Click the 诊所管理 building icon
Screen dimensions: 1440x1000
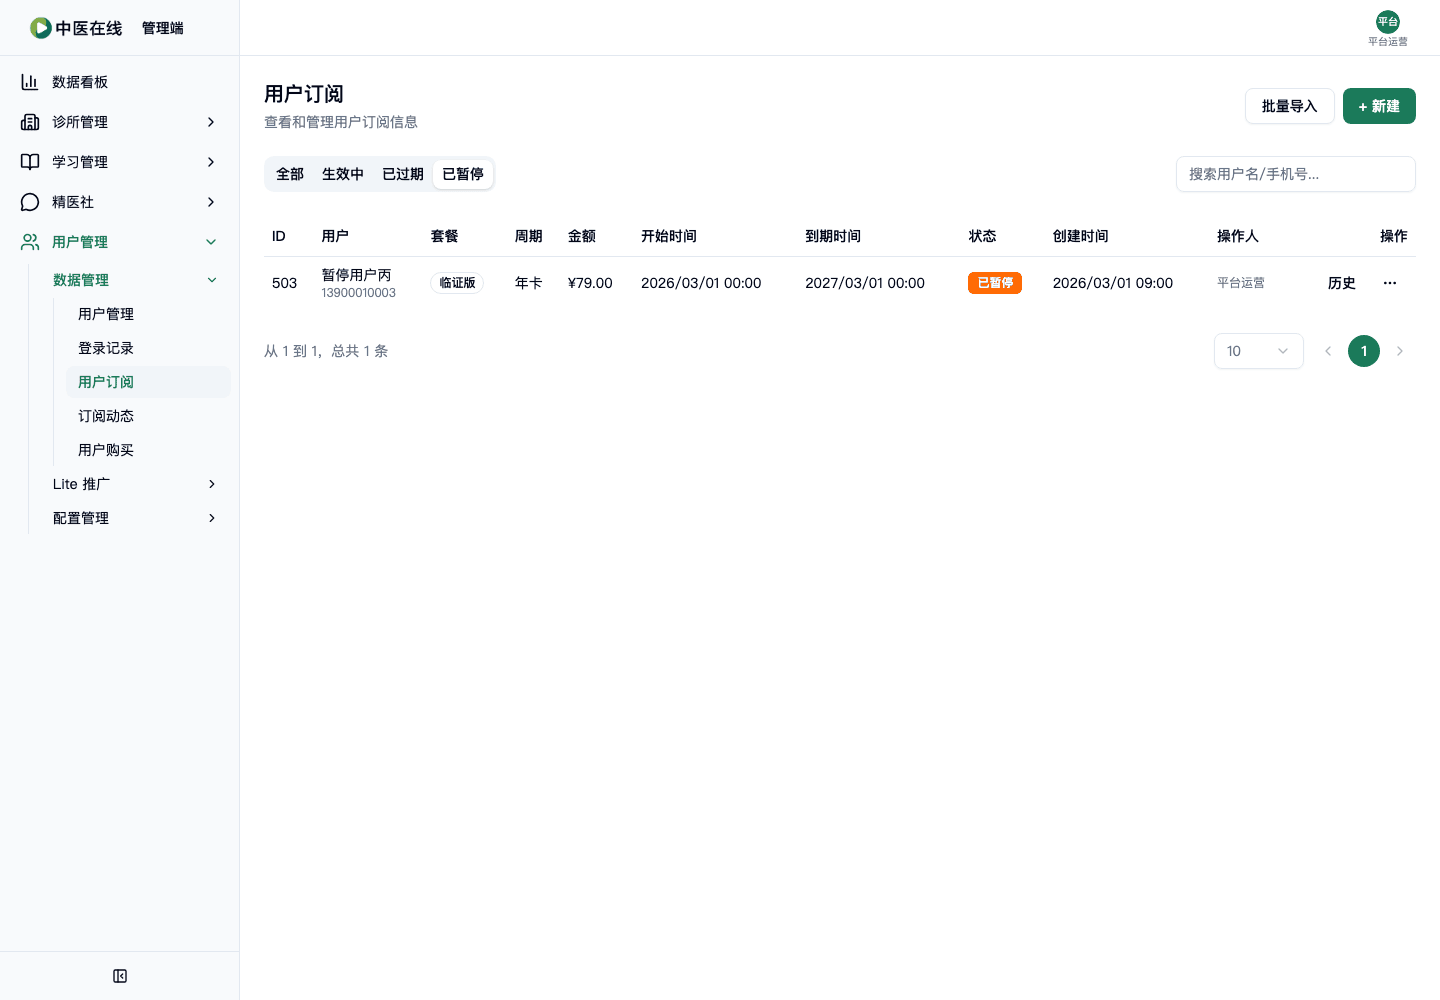click(30, 122)
